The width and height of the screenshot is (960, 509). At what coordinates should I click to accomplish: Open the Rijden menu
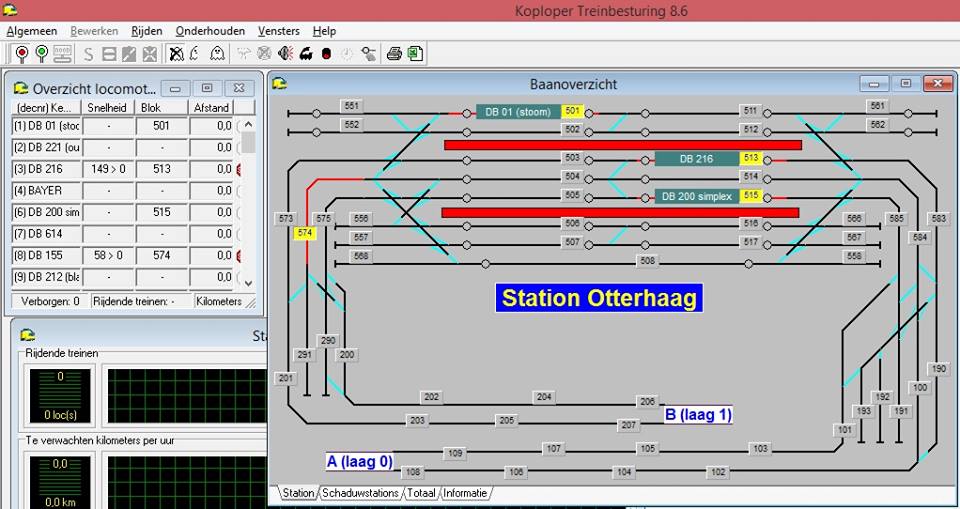click(x=147, y=31)
